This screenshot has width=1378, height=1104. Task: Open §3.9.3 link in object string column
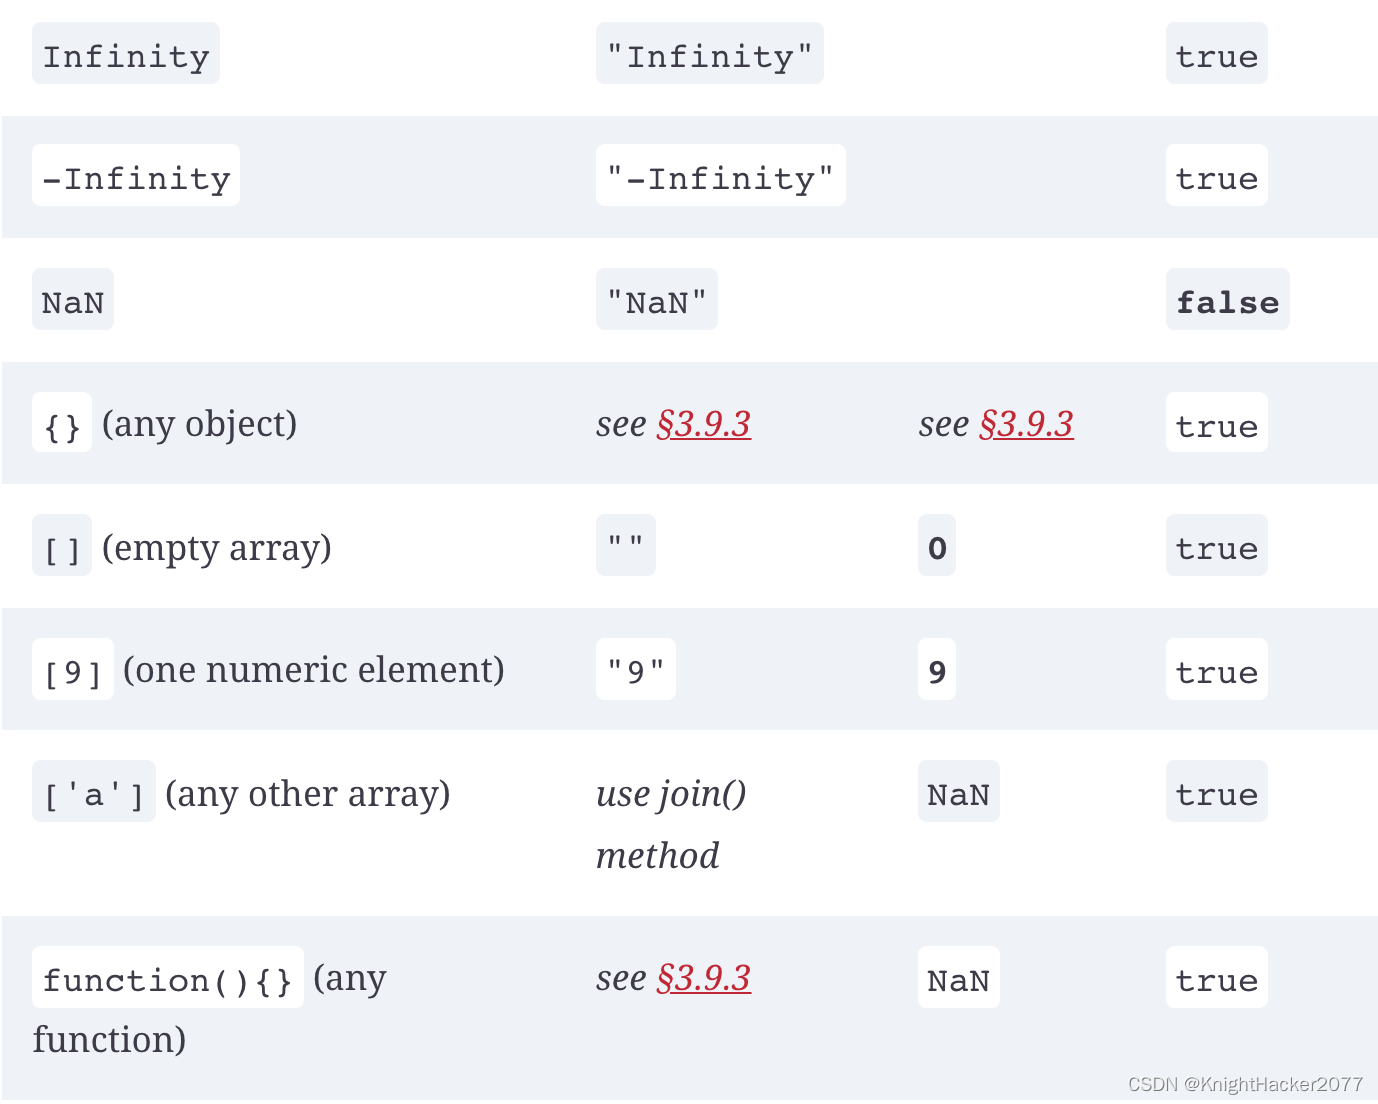click(704, 424)
